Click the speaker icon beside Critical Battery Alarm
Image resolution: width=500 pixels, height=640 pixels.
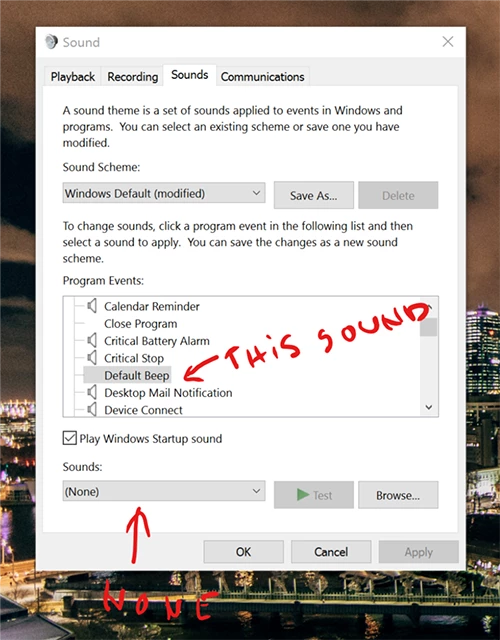[92, 340]
